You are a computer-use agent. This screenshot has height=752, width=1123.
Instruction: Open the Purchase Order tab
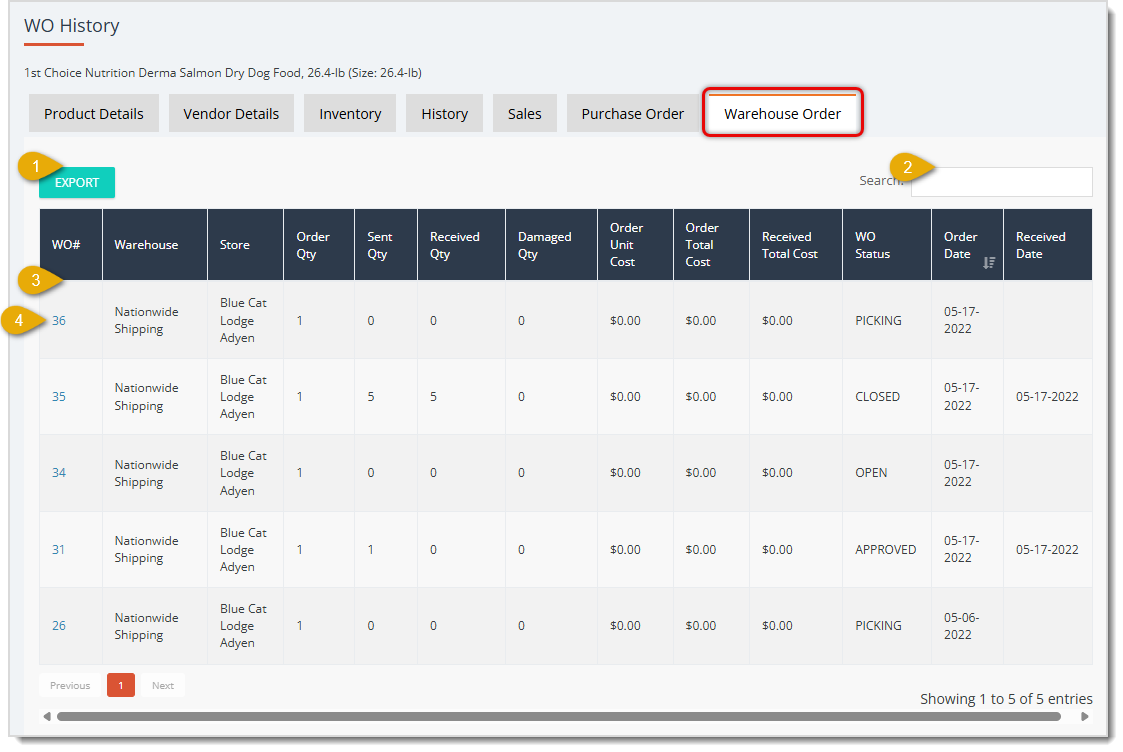coord(632,114)
